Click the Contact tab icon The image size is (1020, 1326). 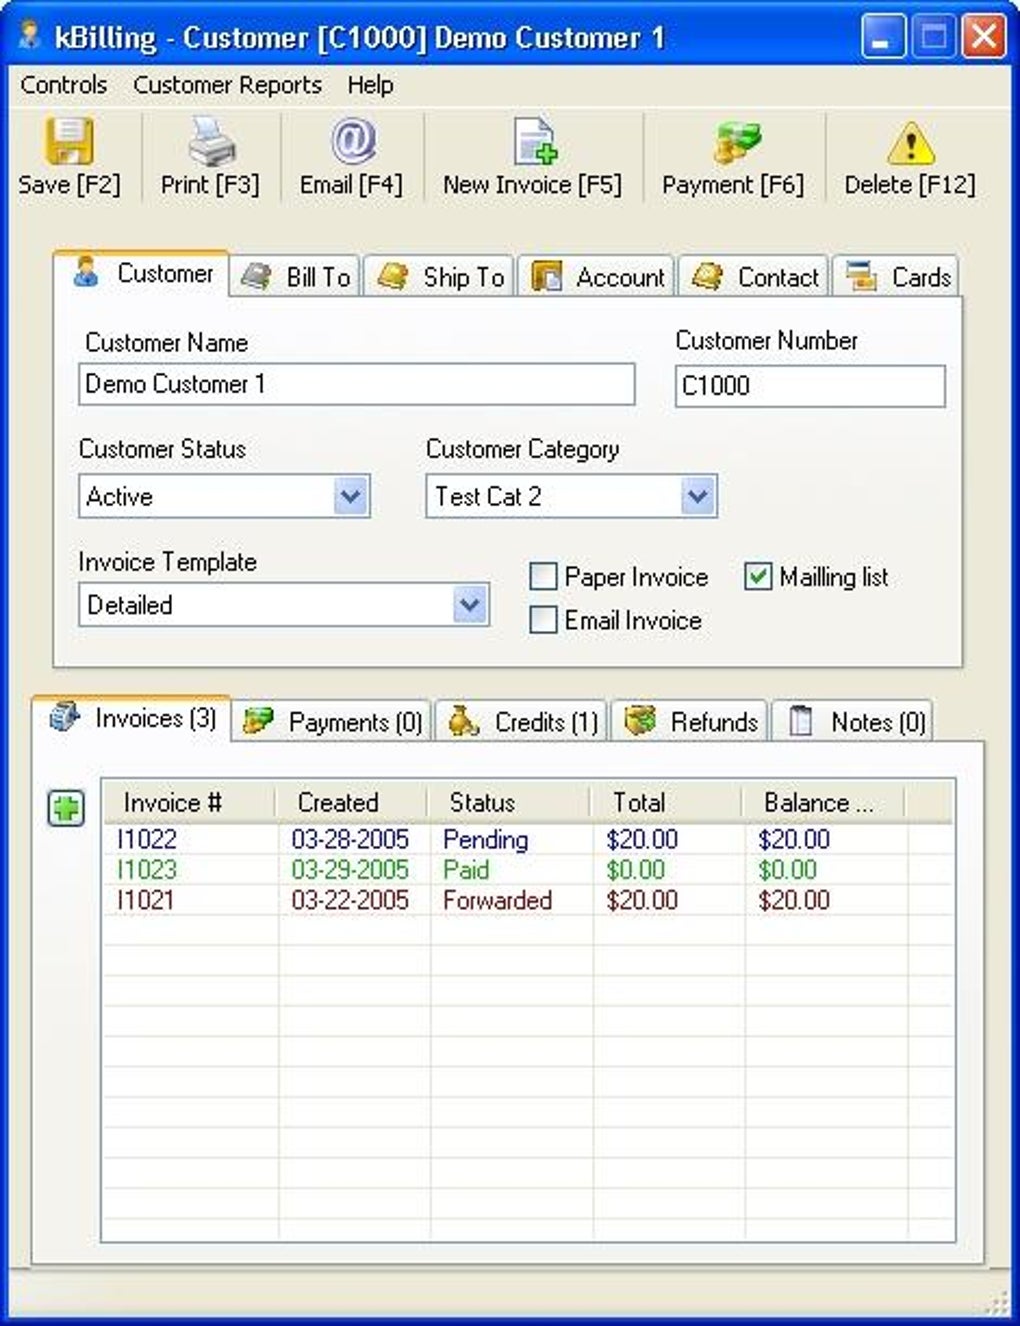coord(707,276)
